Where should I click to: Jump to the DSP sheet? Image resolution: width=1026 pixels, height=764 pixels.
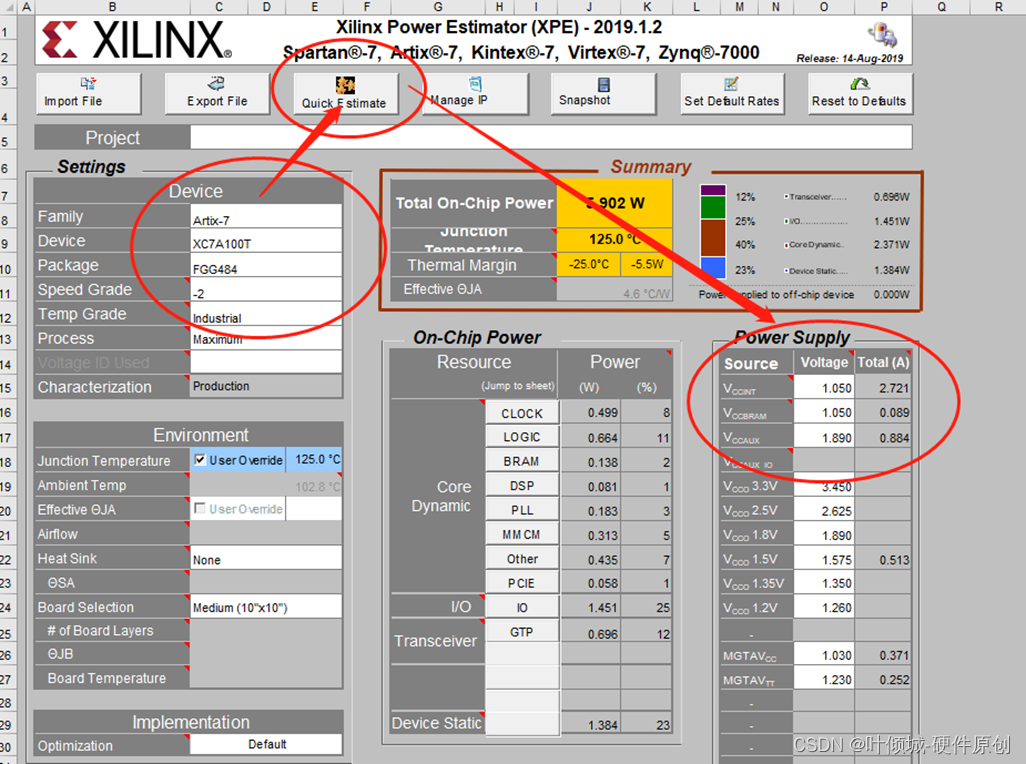click(522, 485)
